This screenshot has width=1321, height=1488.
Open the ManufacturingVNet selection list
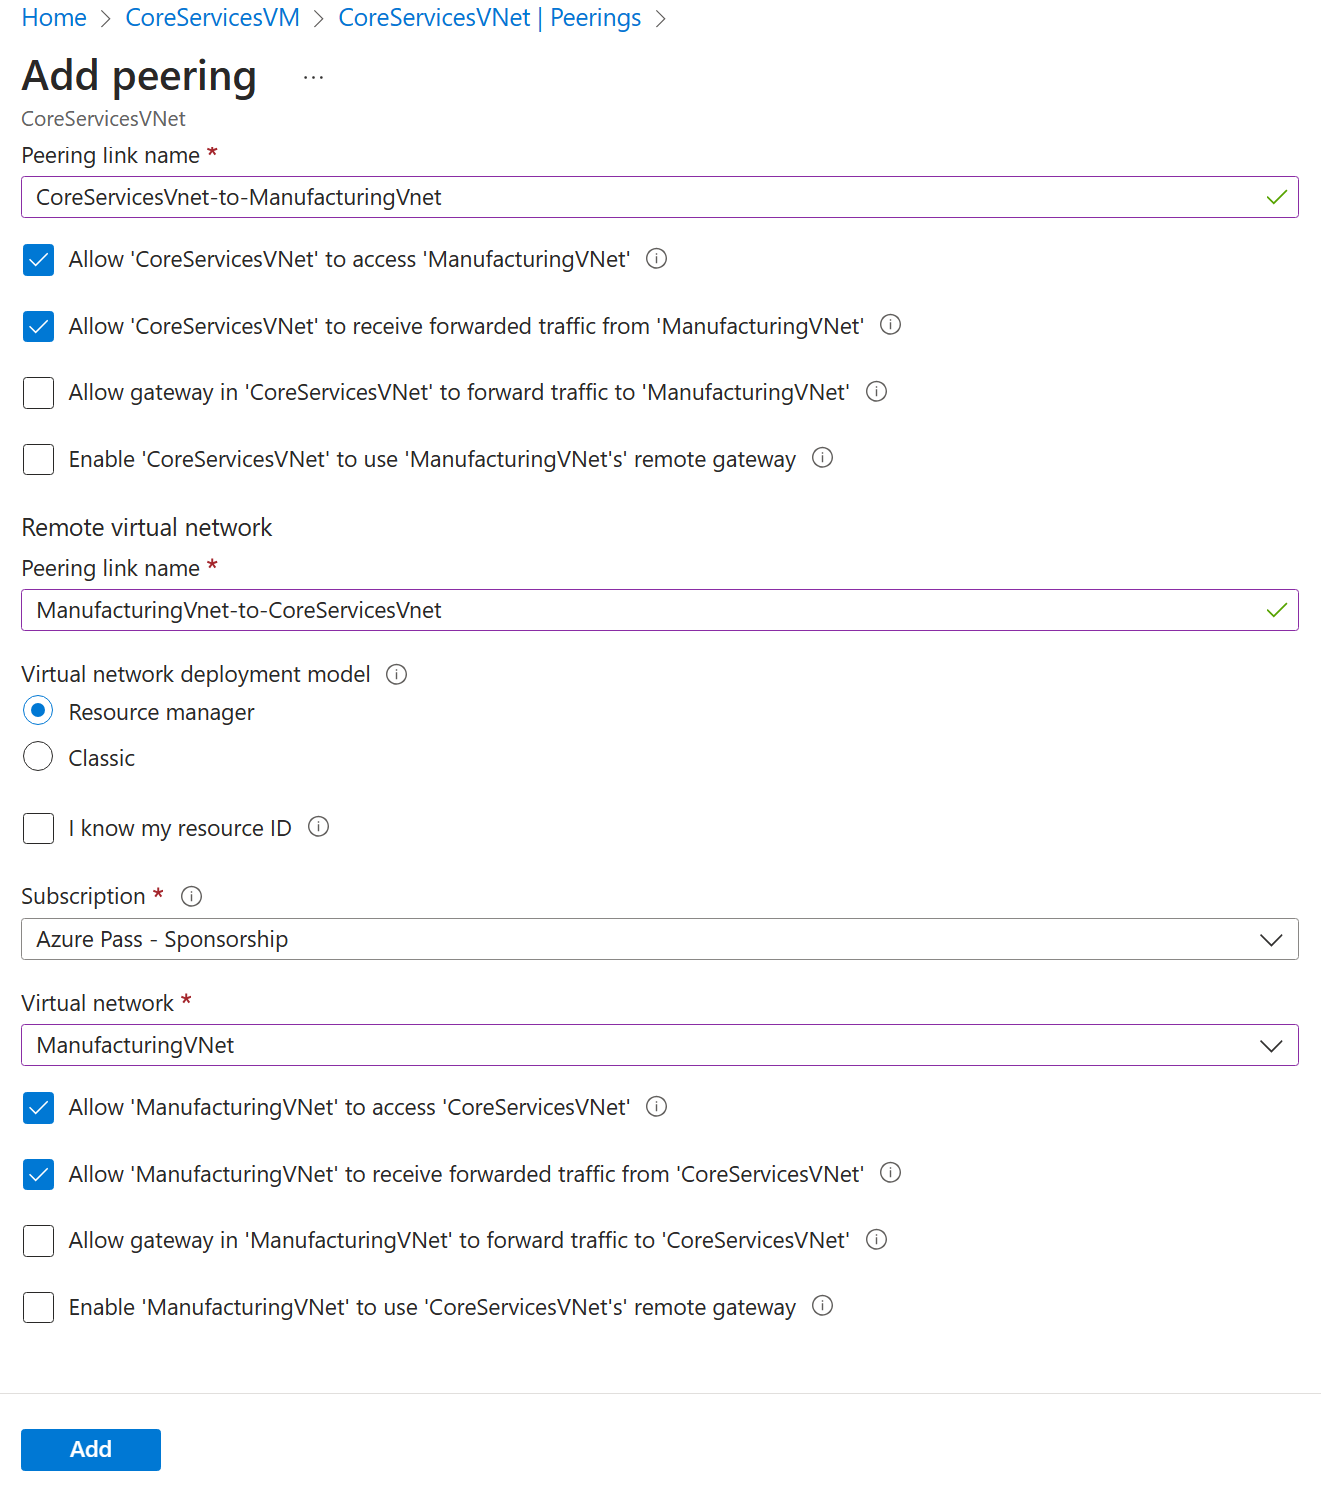point(1271,1045)
